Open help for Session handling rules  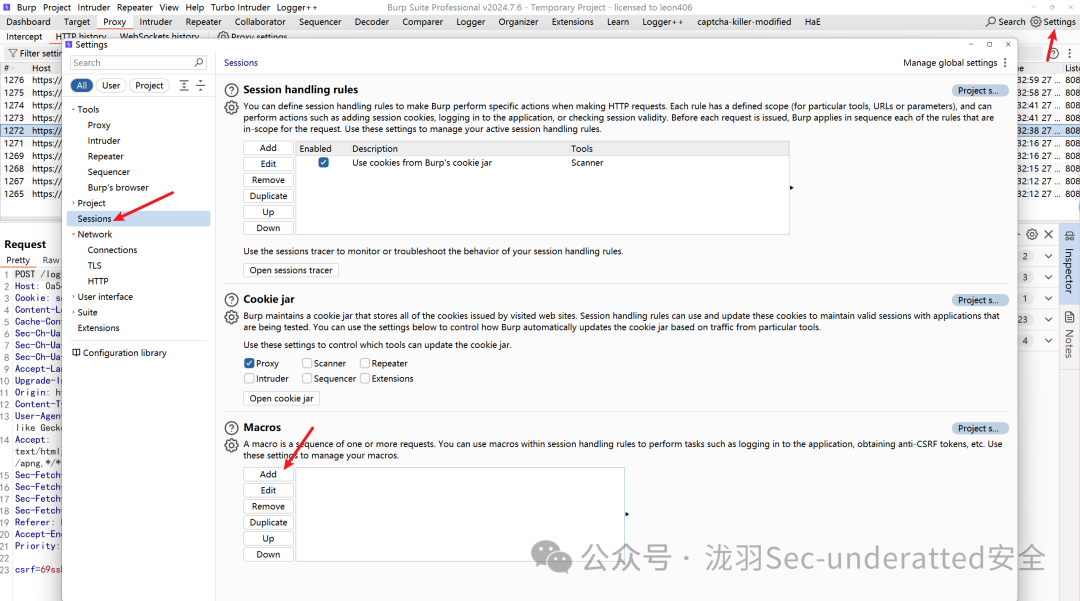click(x=231, y=89)
